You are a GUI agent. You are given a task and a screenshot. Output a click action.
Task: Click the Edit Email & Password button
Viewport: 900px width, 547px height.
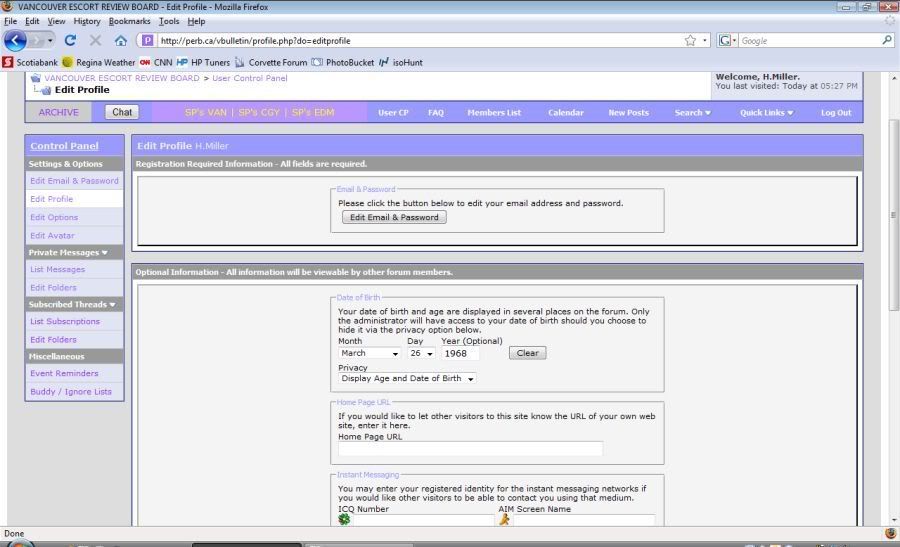pos(394,217)
